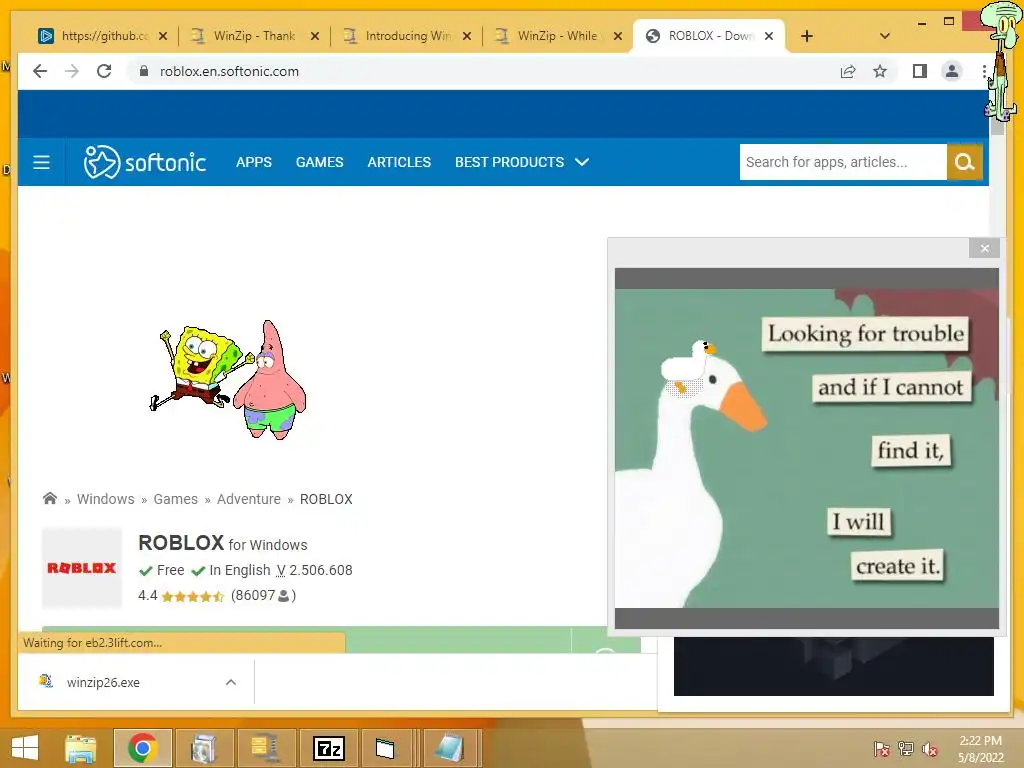Click the version V 2.506.608 text
1024x768 pixels.
coord(314,570)
